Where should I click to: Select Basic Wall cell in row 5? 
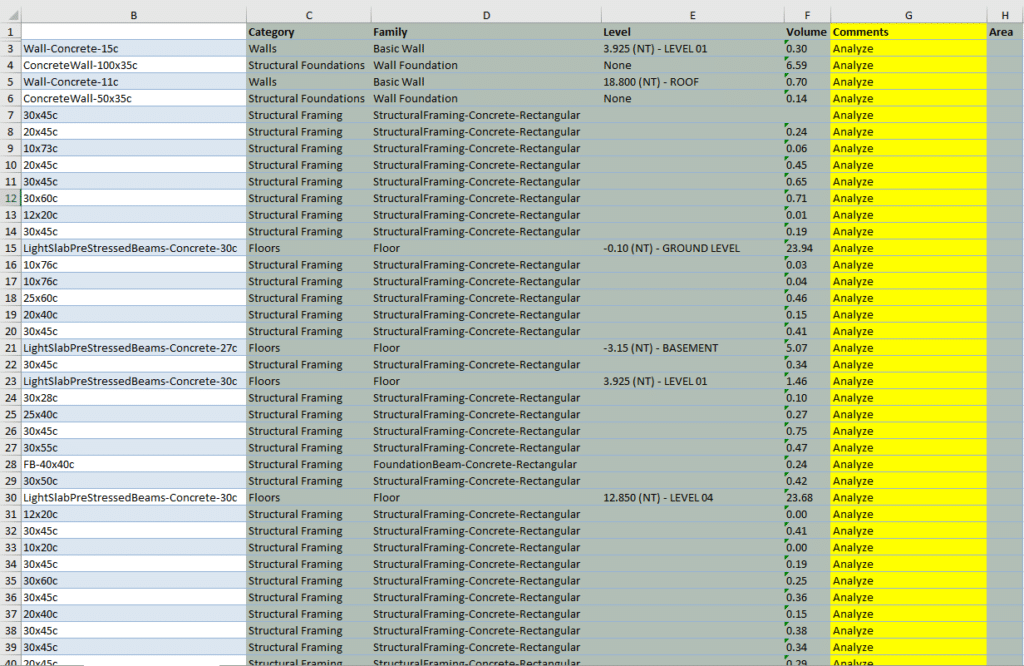(x=486, y=82)
